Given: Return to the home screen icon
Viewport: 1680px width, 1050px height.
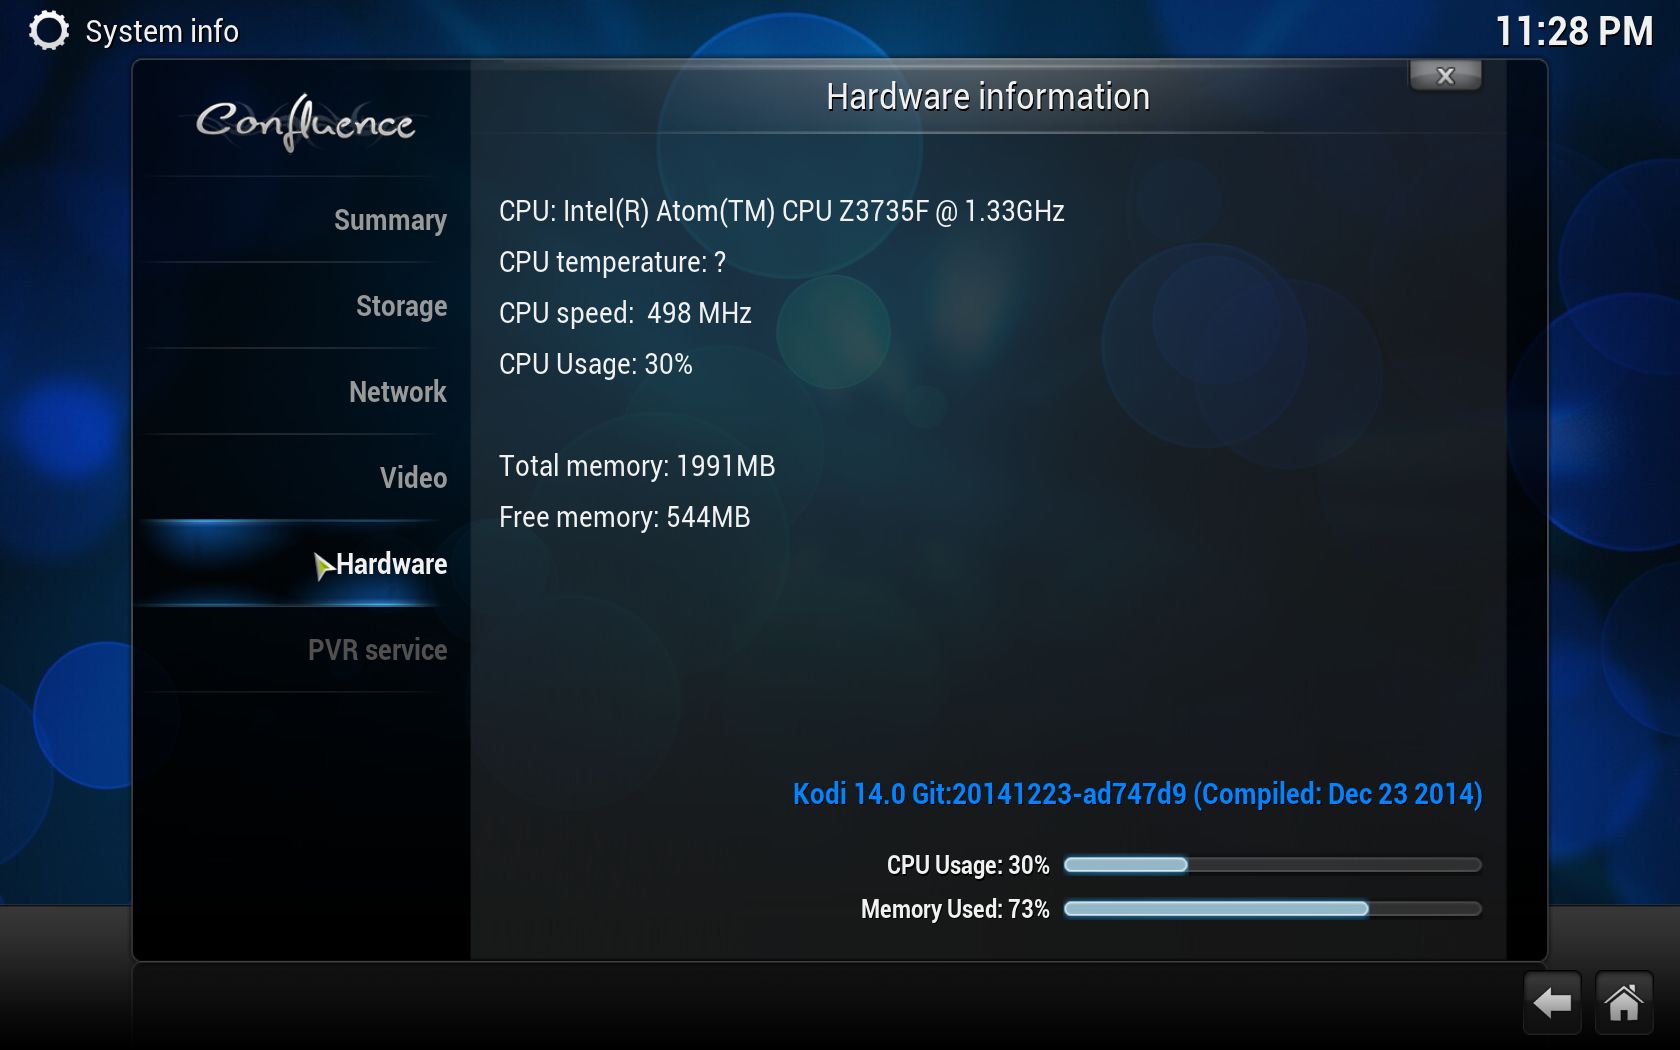Looking at the screenshot, I should tap(1624, 1002).
